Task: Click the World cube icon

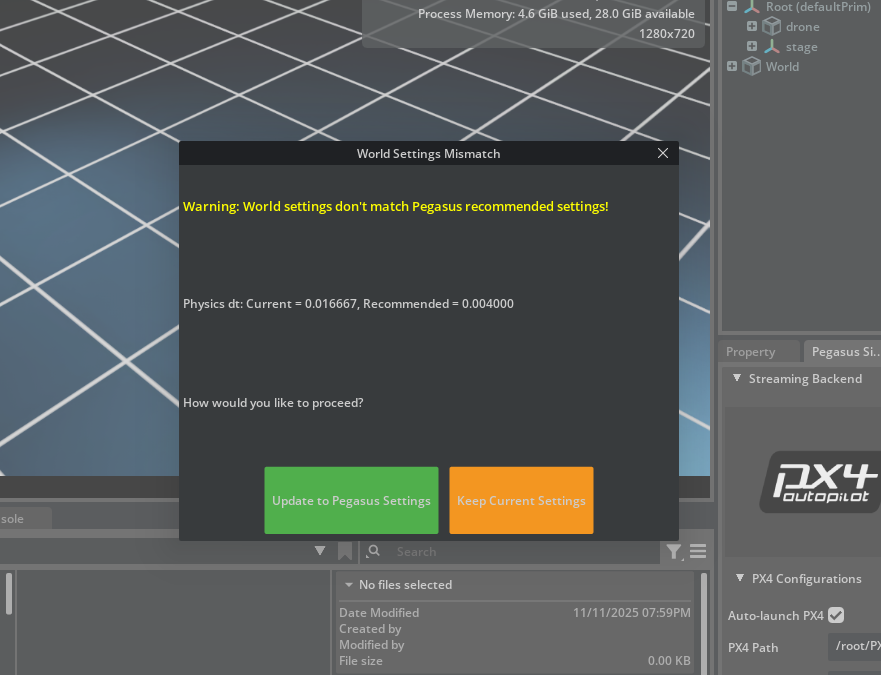Action: [x=752, y=67]
